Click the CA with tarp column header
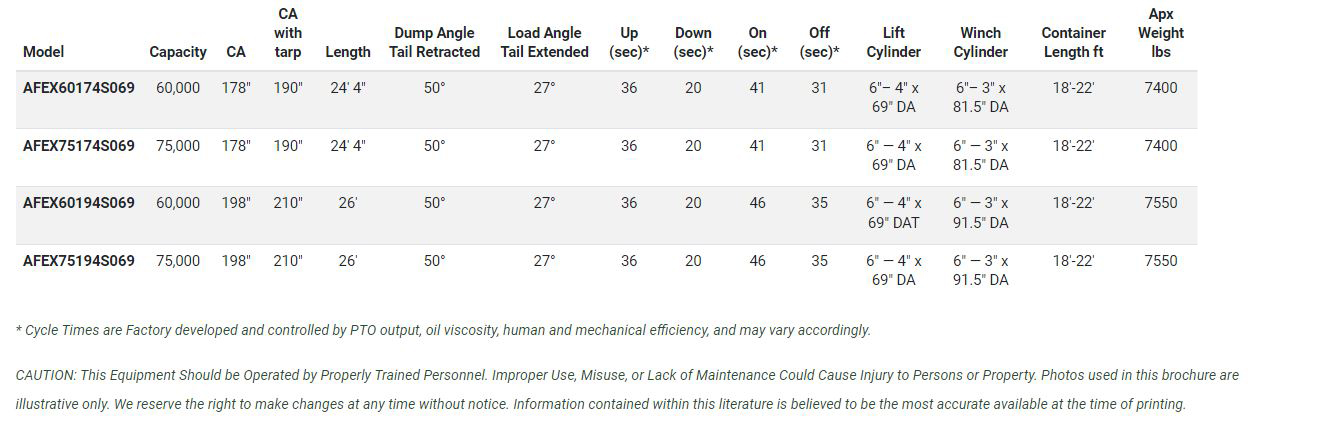Screen dimensions: 1324x433 (288, 33)
